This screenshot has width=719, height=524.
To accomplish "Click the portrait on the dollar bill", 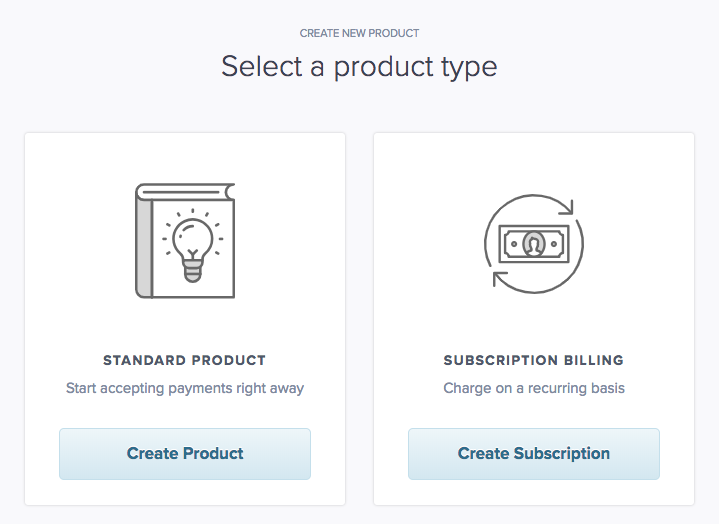I will (534, 243).
